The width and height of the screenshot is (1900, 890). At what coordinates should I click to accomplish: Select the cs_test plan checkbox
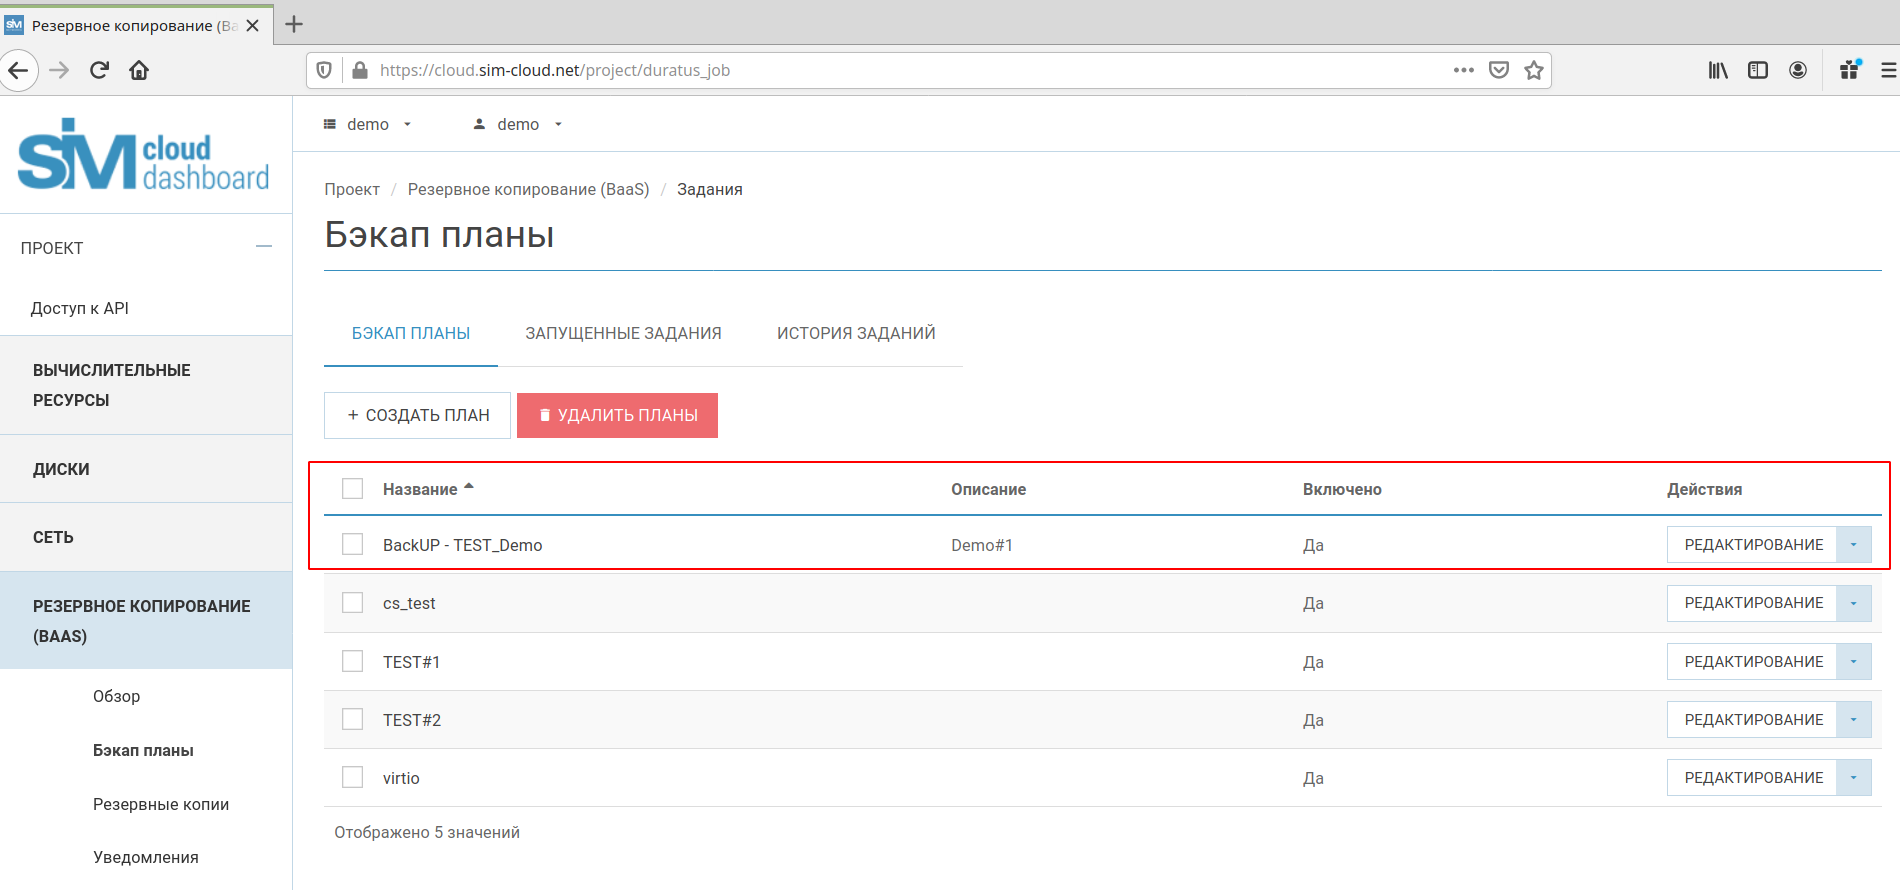point(353,603)
